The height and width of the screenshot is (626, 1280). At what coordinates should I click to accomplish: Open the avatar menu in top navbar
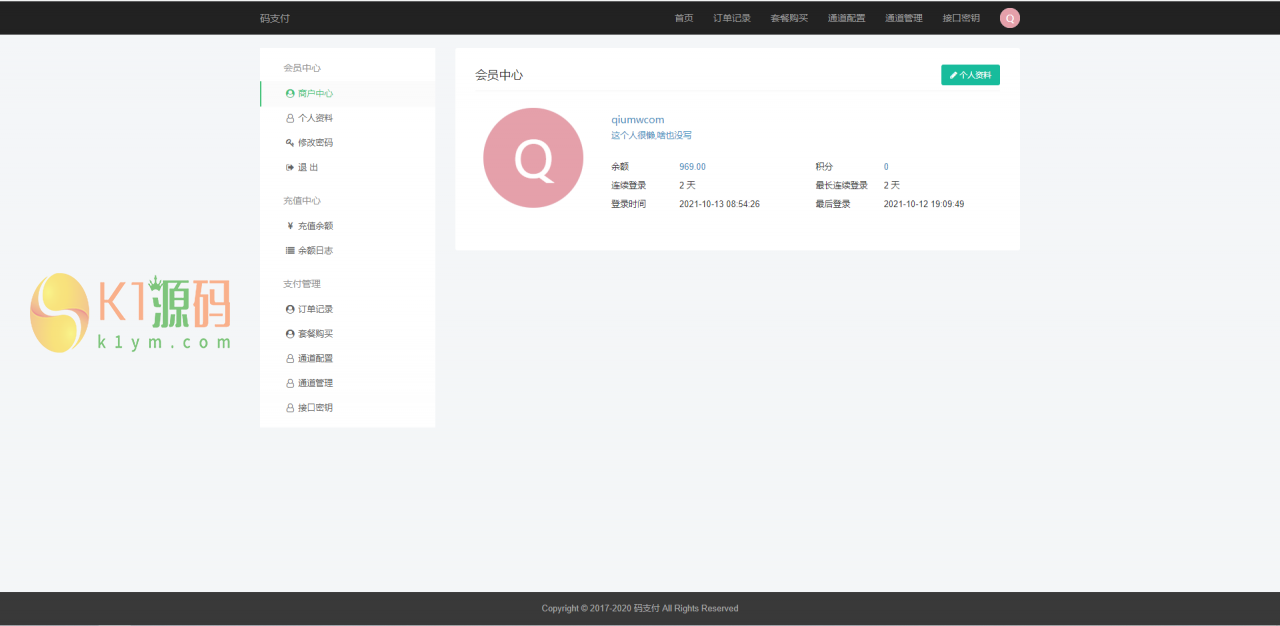[1009, 17]
